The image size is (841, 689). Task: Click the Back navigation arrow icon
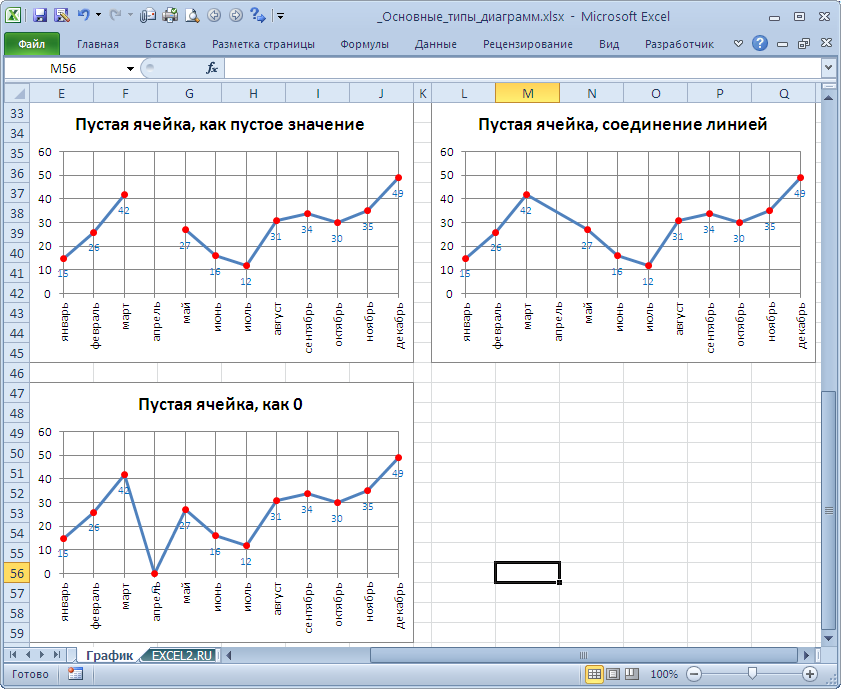pyautogui.click(x=214, y=15)
